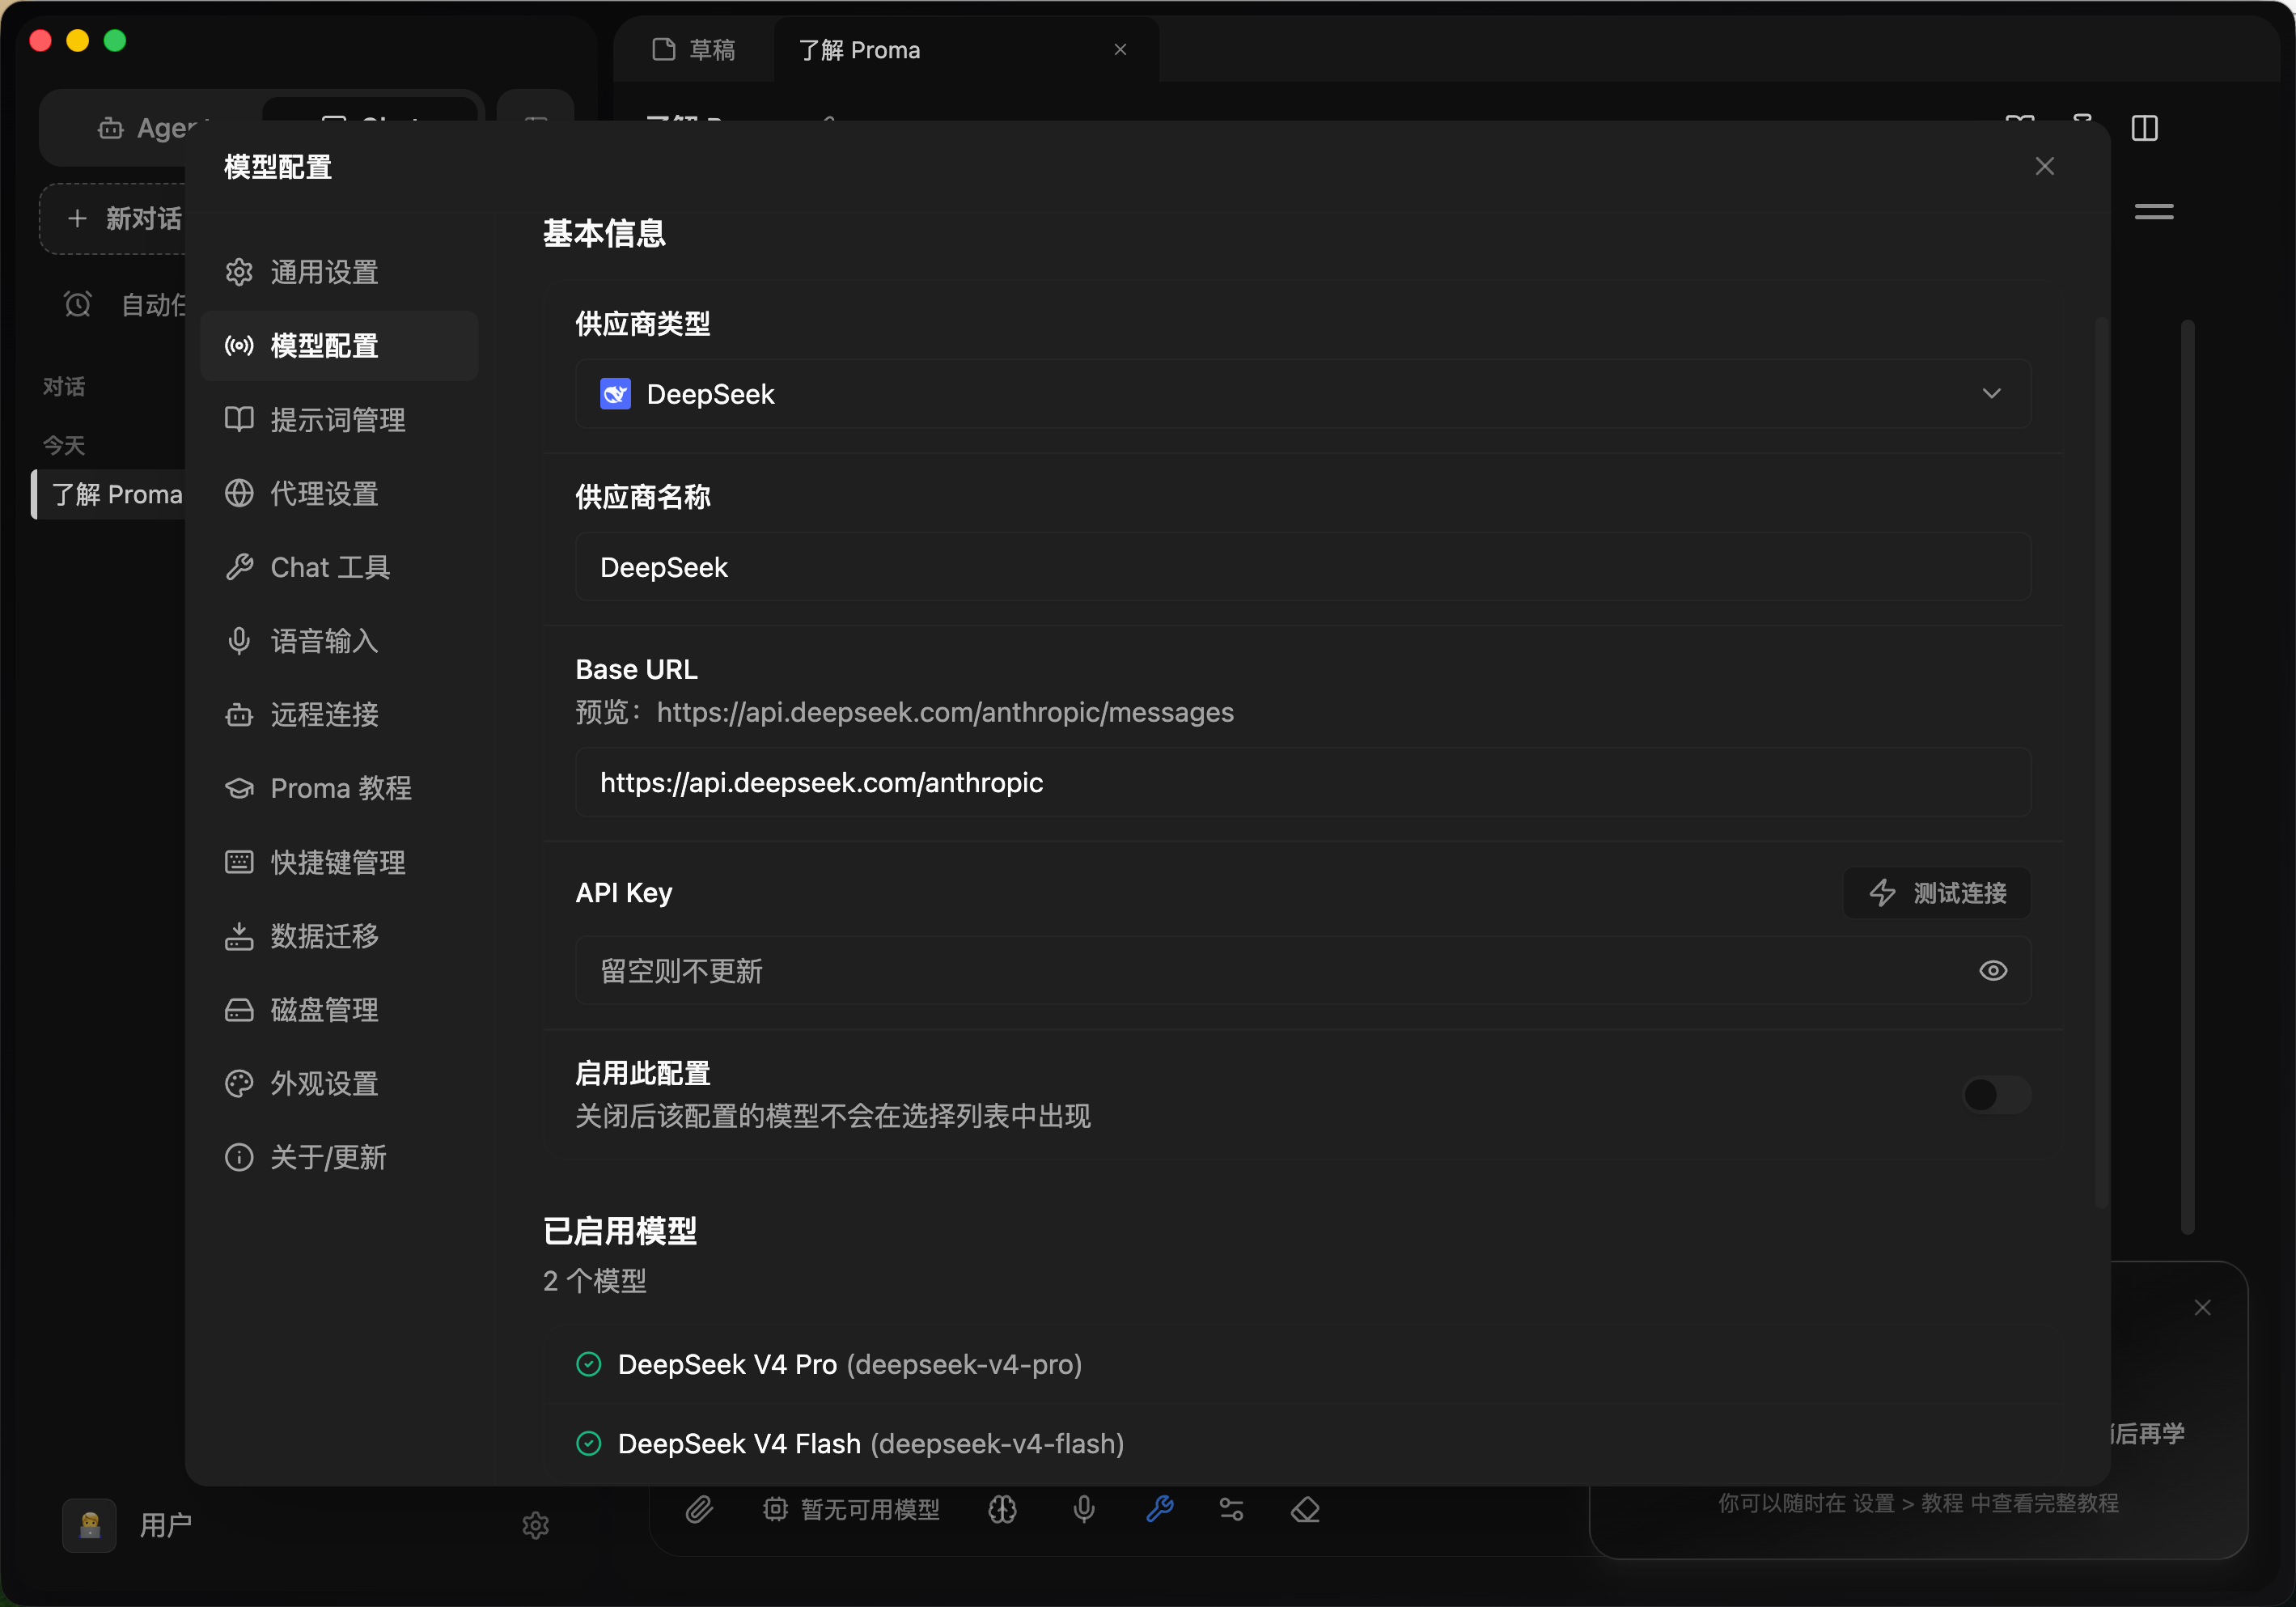Toggle DeepSeek V4 Flash model checkmark
2296x1607 pixels.
(589, 1443)
